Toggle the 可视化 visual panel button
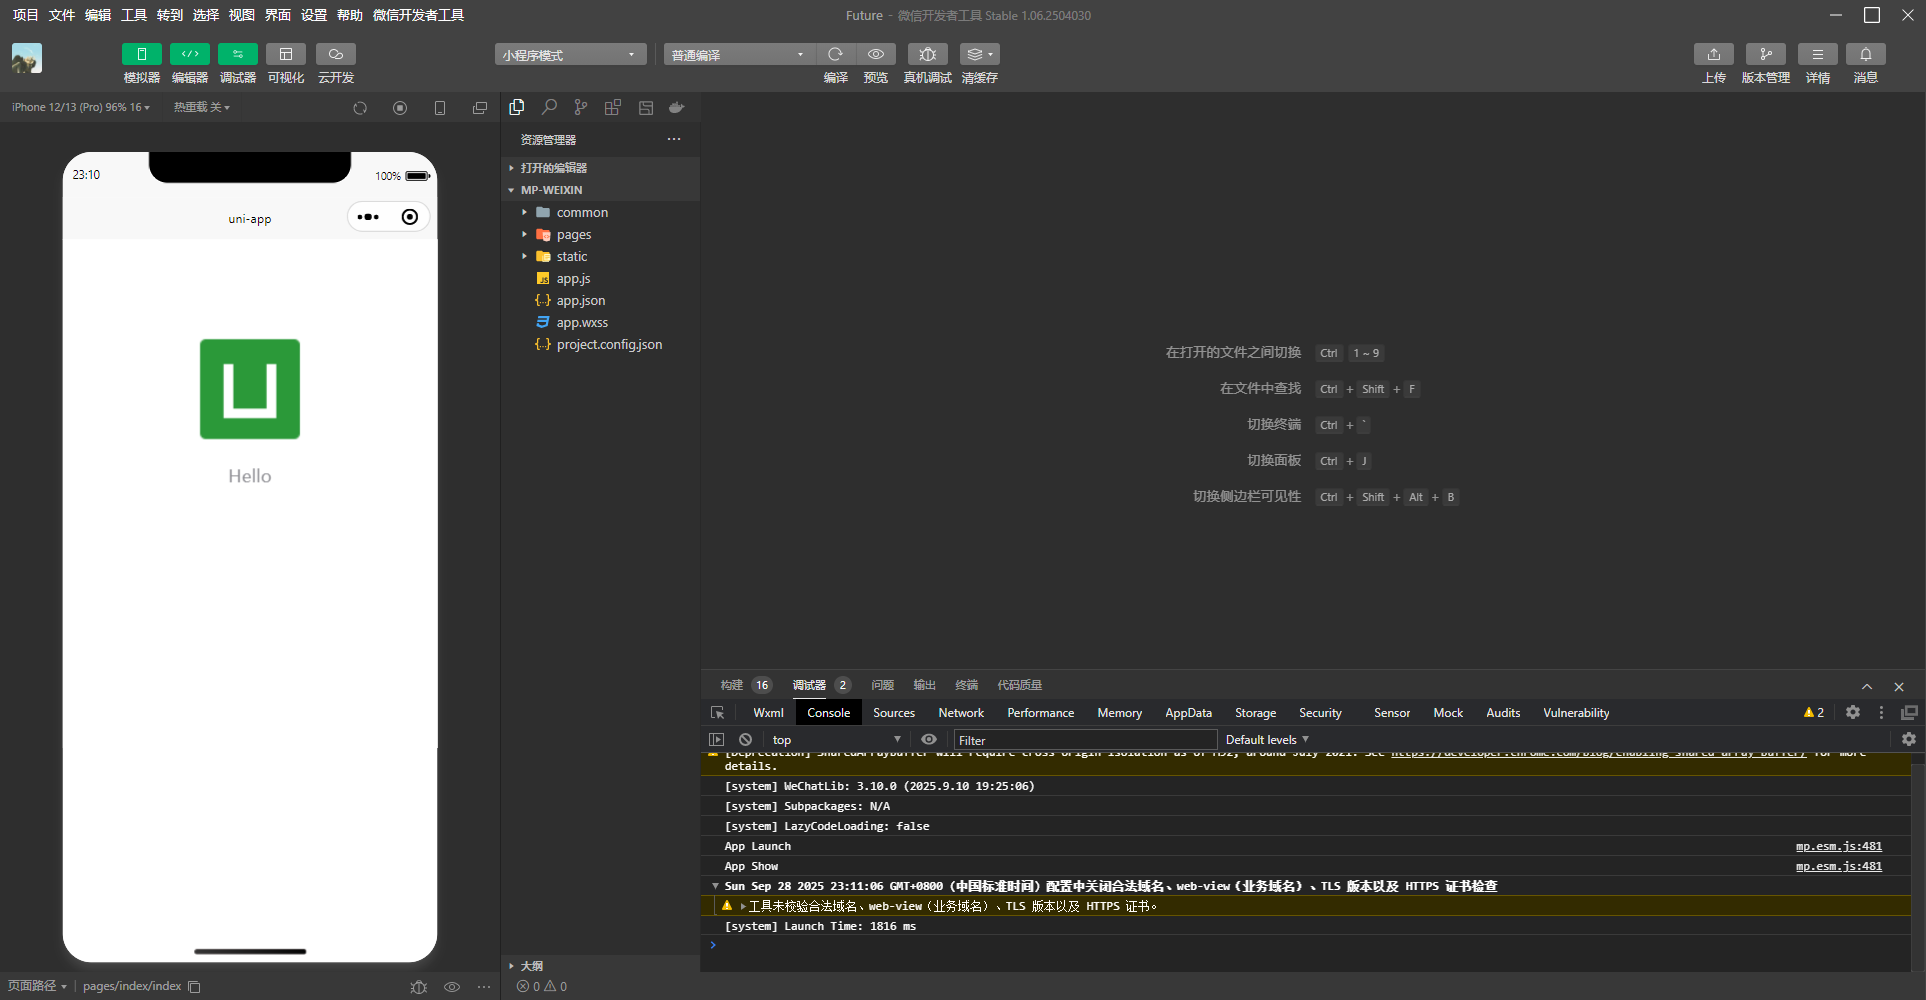The height and width of the screenshot is (1000, 1926). [285, 54]
